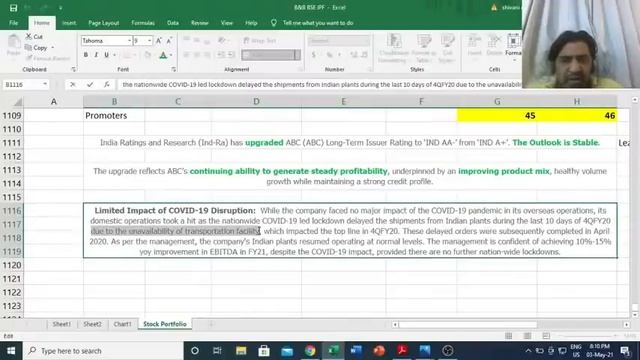This screenshot has height=360, width=640.
Task: Click Increase Font Size icon
Action: coord(159,40)
